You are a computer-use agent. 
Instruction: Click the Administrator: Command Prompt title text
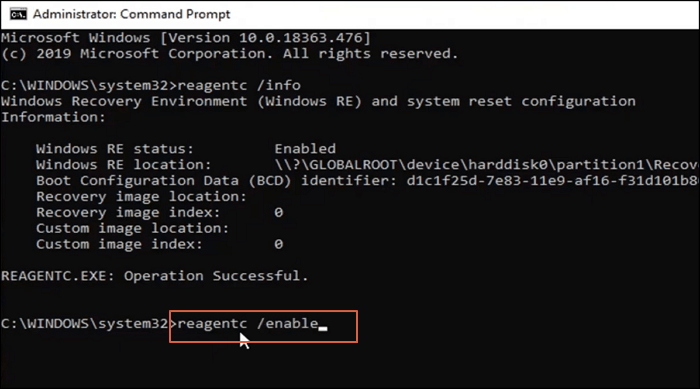click(132, 14)
